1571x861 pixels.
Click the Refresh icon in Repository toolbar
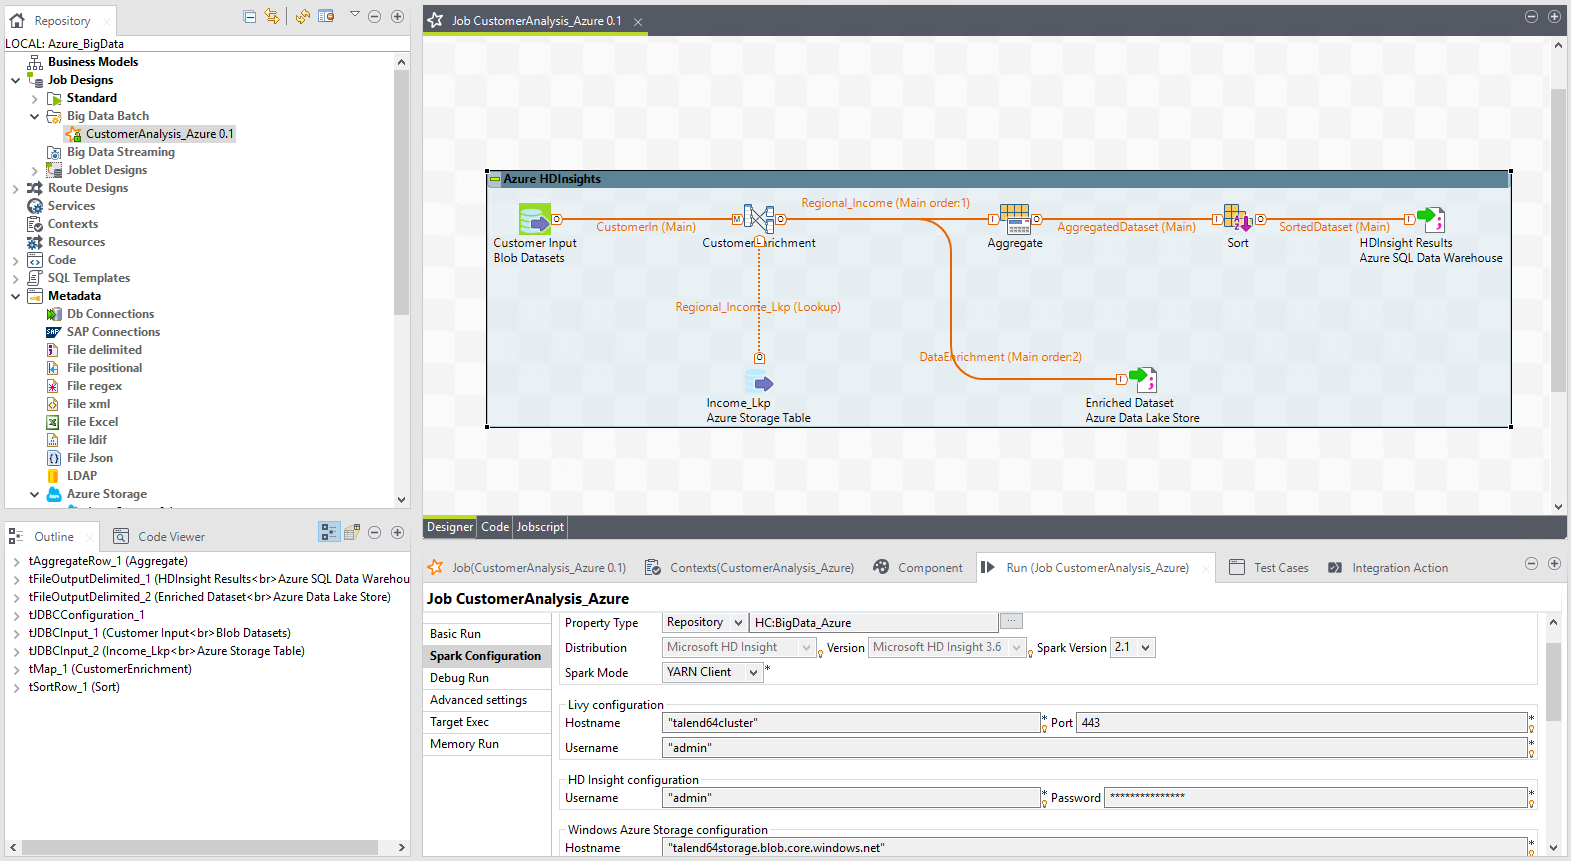302,16
